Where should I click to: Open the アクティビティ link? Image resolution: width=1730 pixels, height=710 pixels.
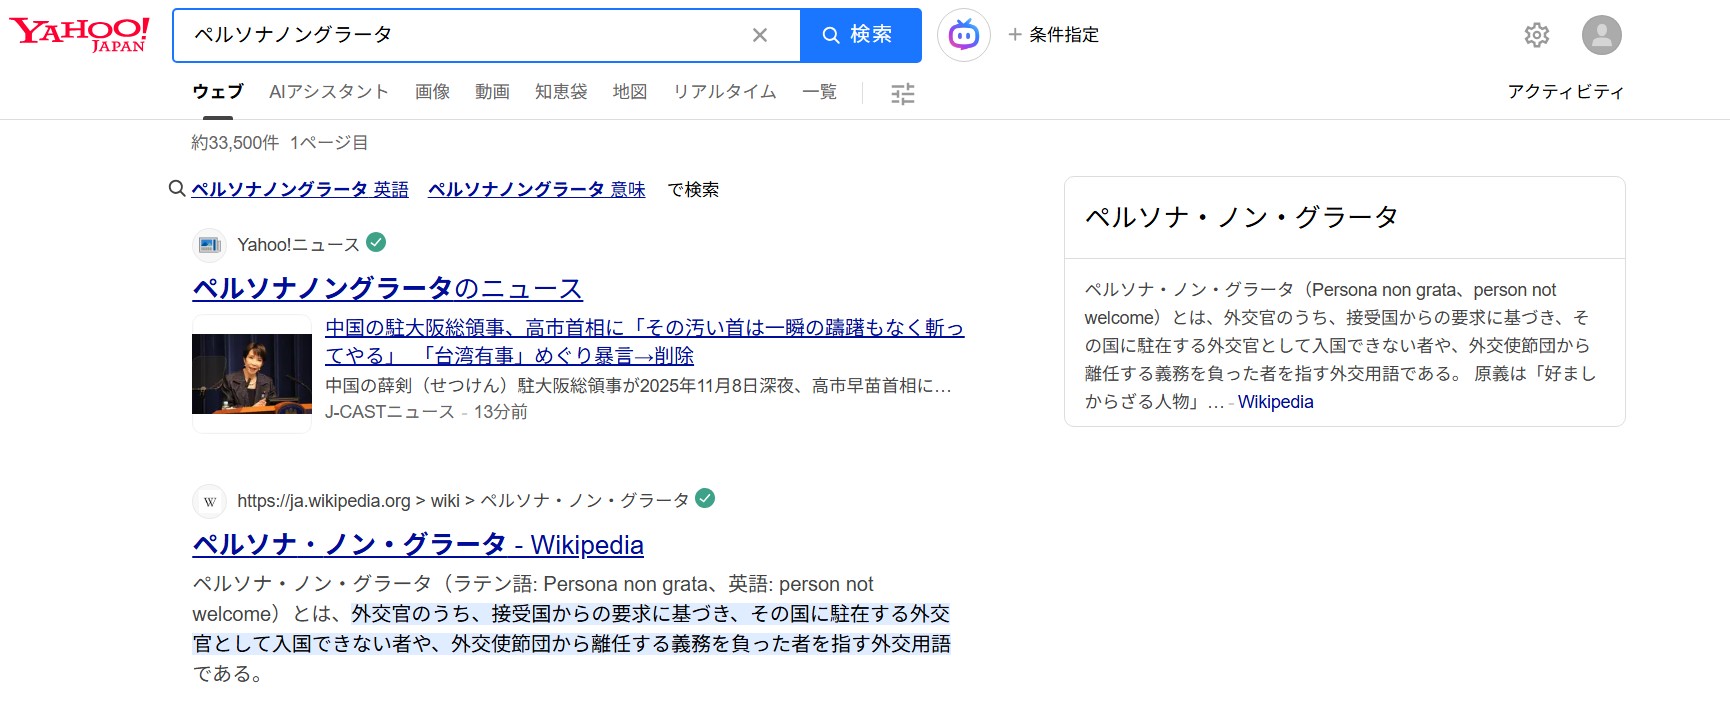click(x=1565, y=92)
